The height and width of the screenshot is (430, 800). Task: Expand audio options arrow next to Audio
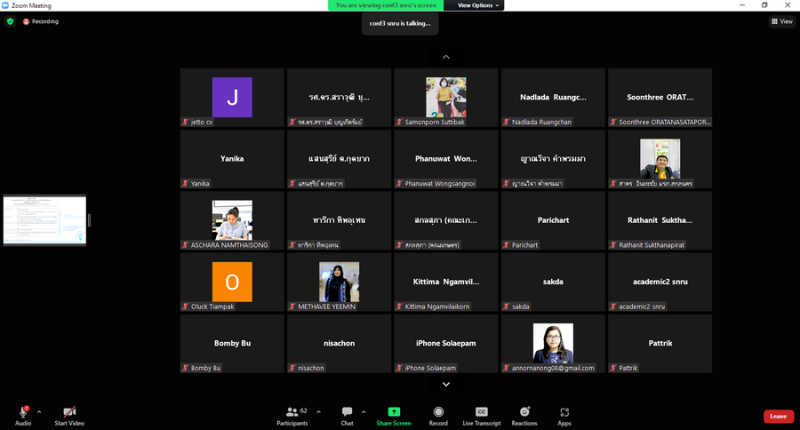(40, 408)
